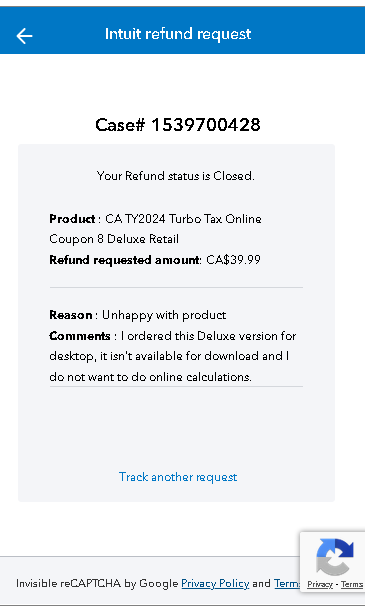
Task: Click the Unhappy with product reason text
Action: click(164, 315)
